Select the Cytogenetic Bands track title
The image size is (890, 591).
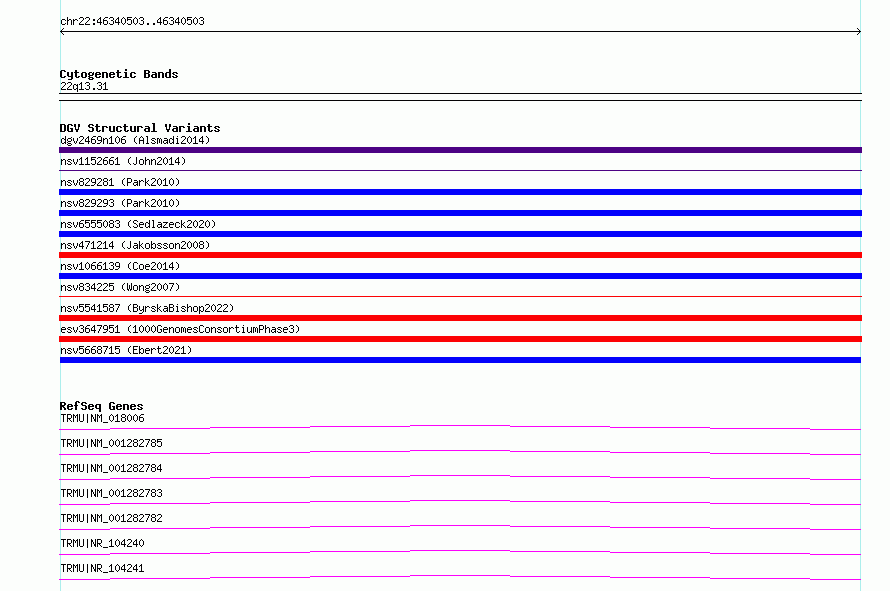(x=119, y=74)
